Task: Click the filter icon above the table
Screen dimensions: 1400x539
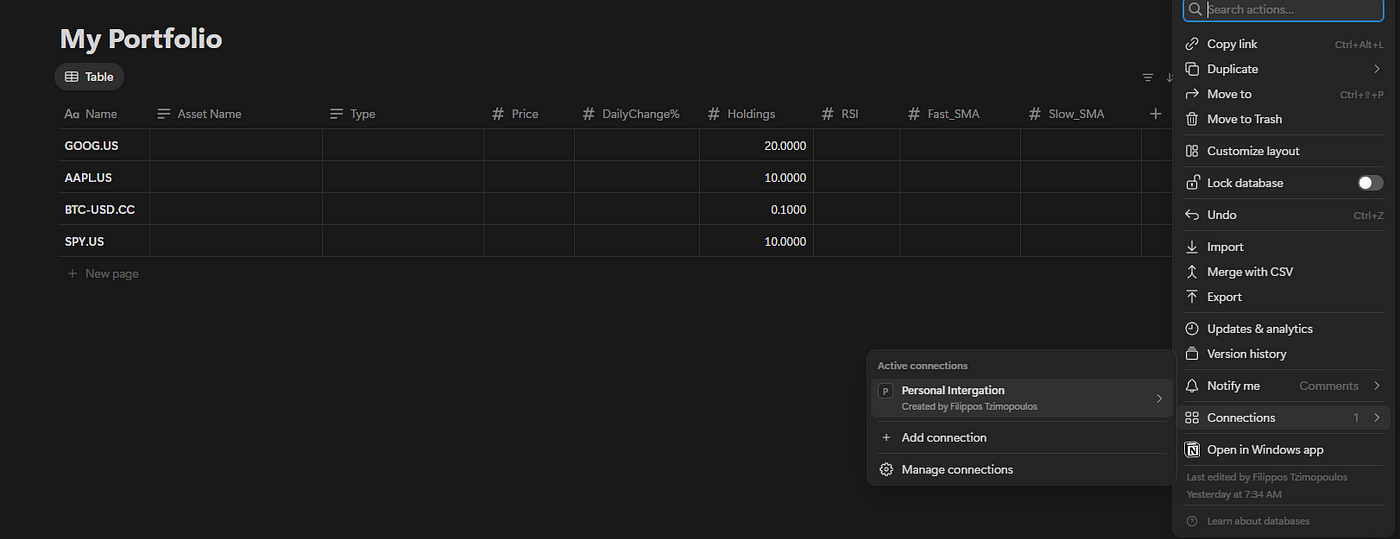Action: (x=1148, y=77)
